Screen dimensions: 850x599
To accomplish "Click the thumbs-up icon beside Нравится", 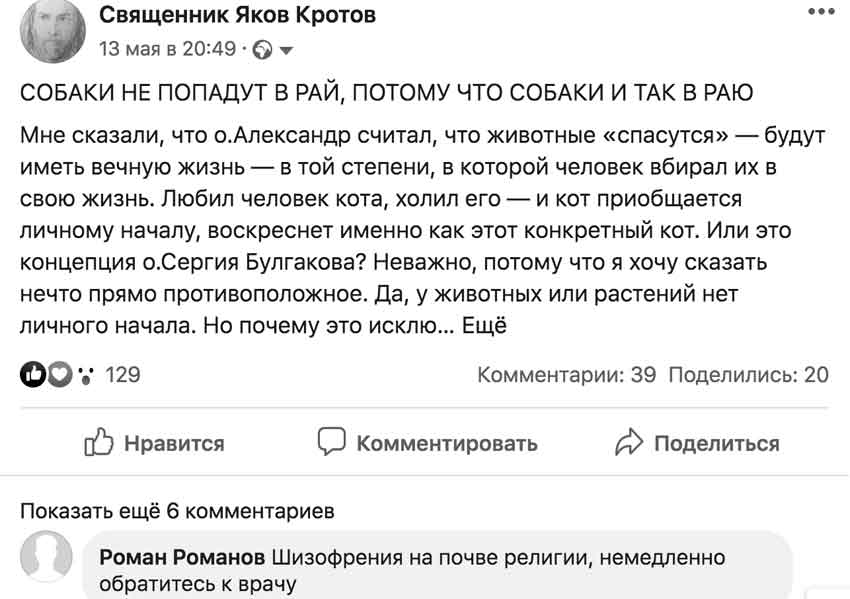I will (99, 442).
